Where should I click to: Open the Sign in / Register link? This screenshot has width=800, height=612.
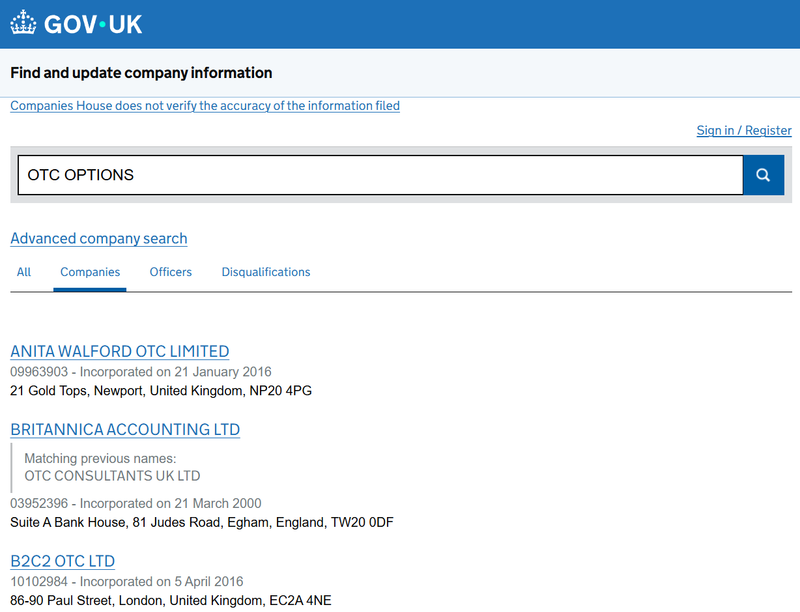click(x=744, y=131)
